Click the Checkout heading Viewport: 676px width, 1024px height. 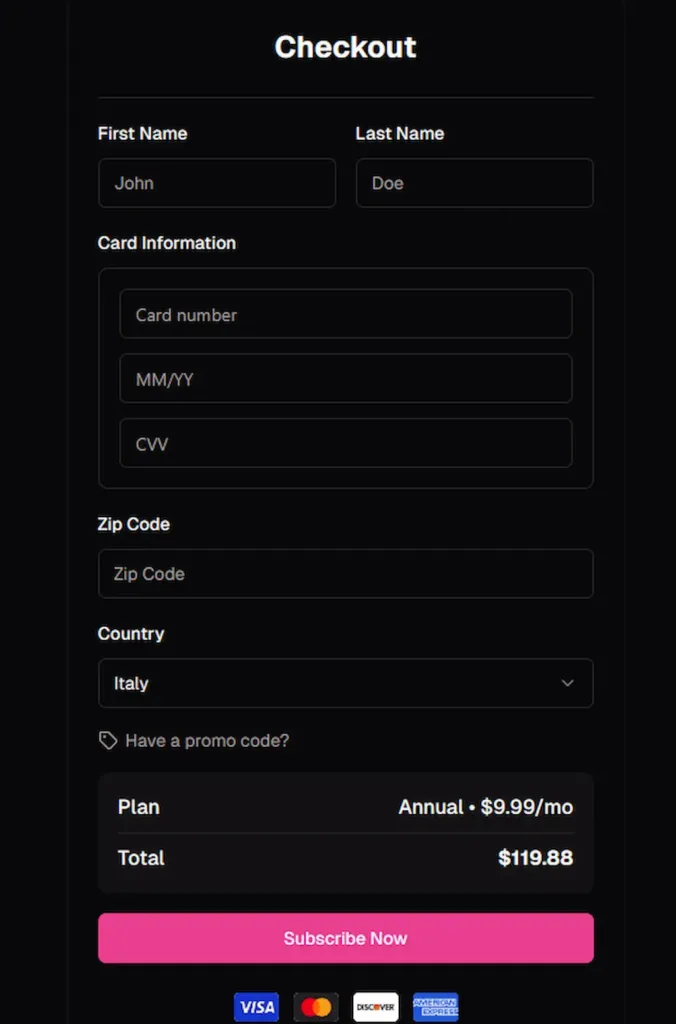pyautogui.click(x=345, y=46)
